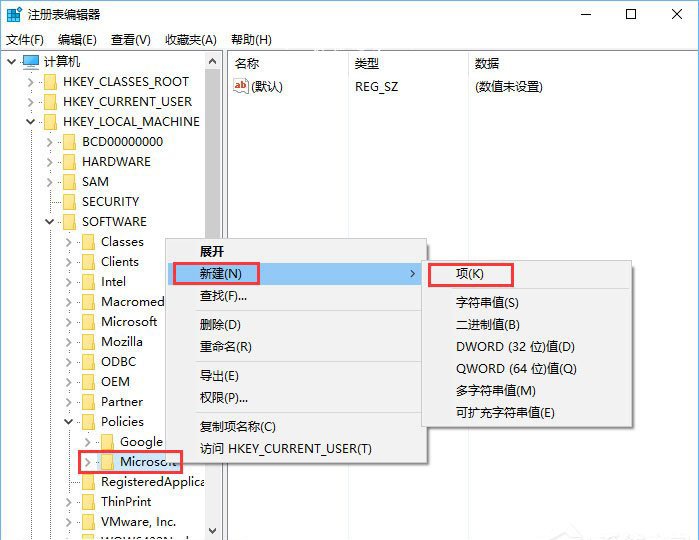Expand the Google key arrow under Policies
699x540 pixels.
tap(87, 442)
